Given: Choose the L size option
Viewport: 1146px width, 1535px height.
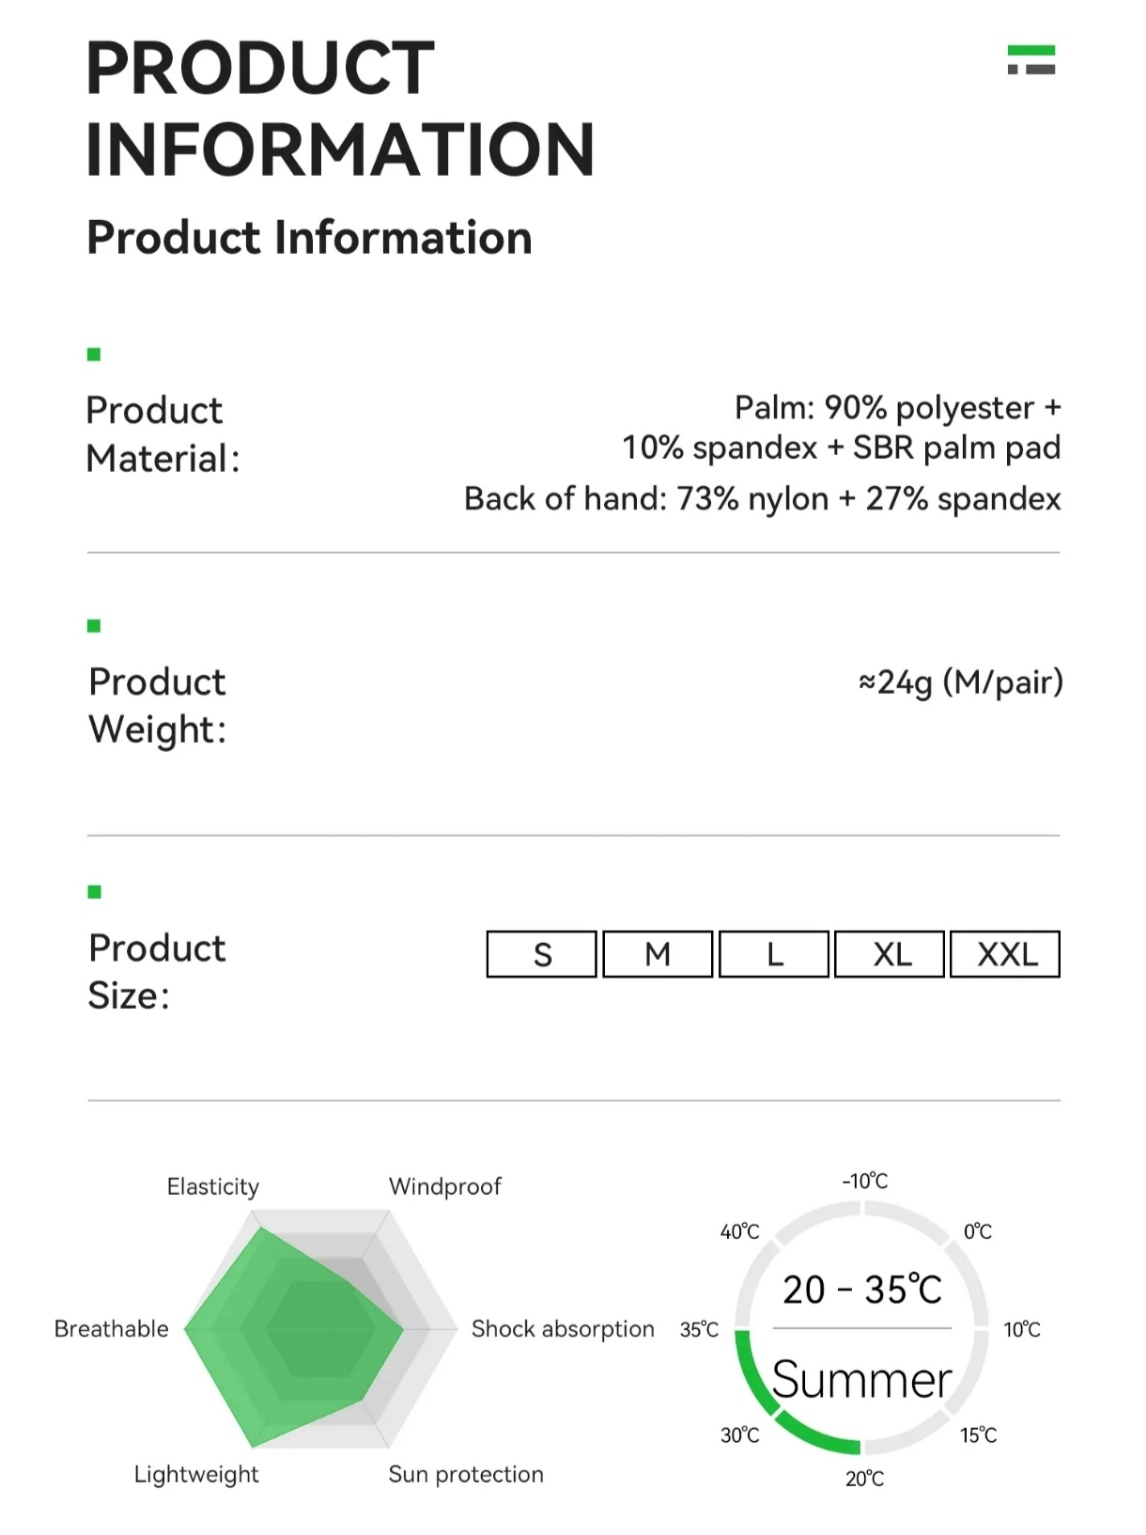Looking at the screenshot, I should click(x=774, y=954).
